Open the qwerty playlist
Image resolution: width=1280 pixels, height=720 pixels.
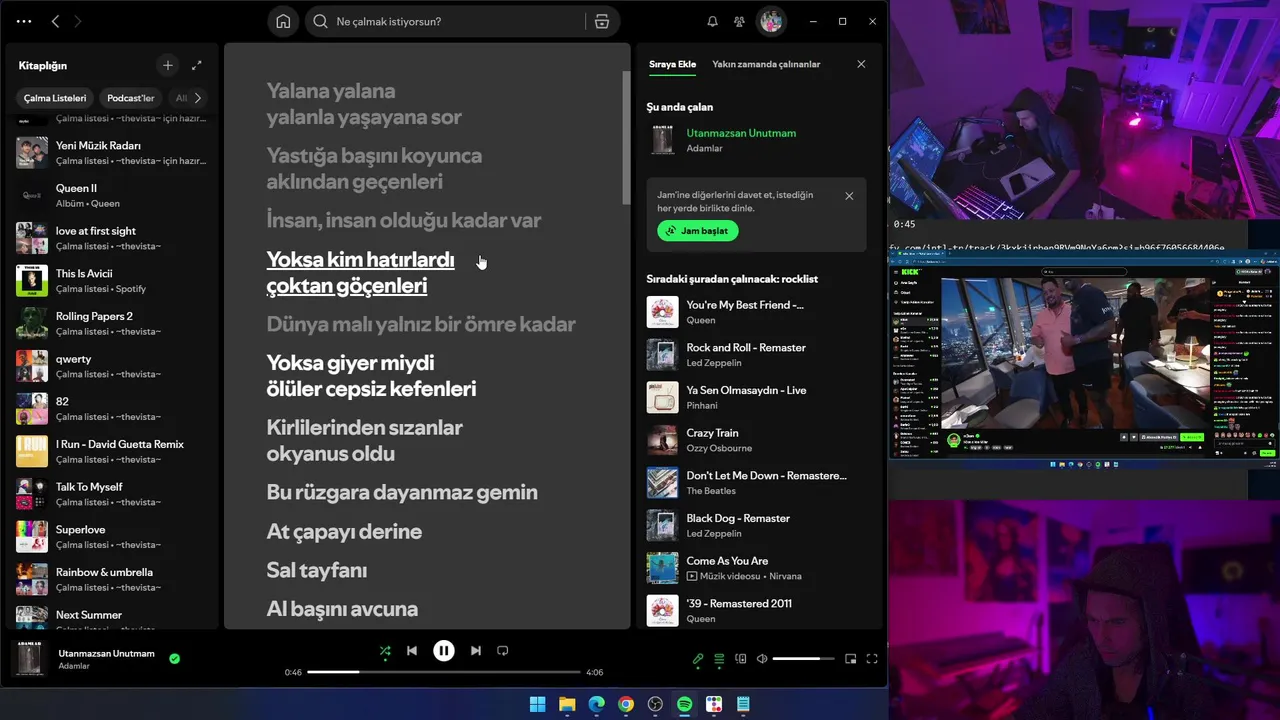click(x=111, y=366)
